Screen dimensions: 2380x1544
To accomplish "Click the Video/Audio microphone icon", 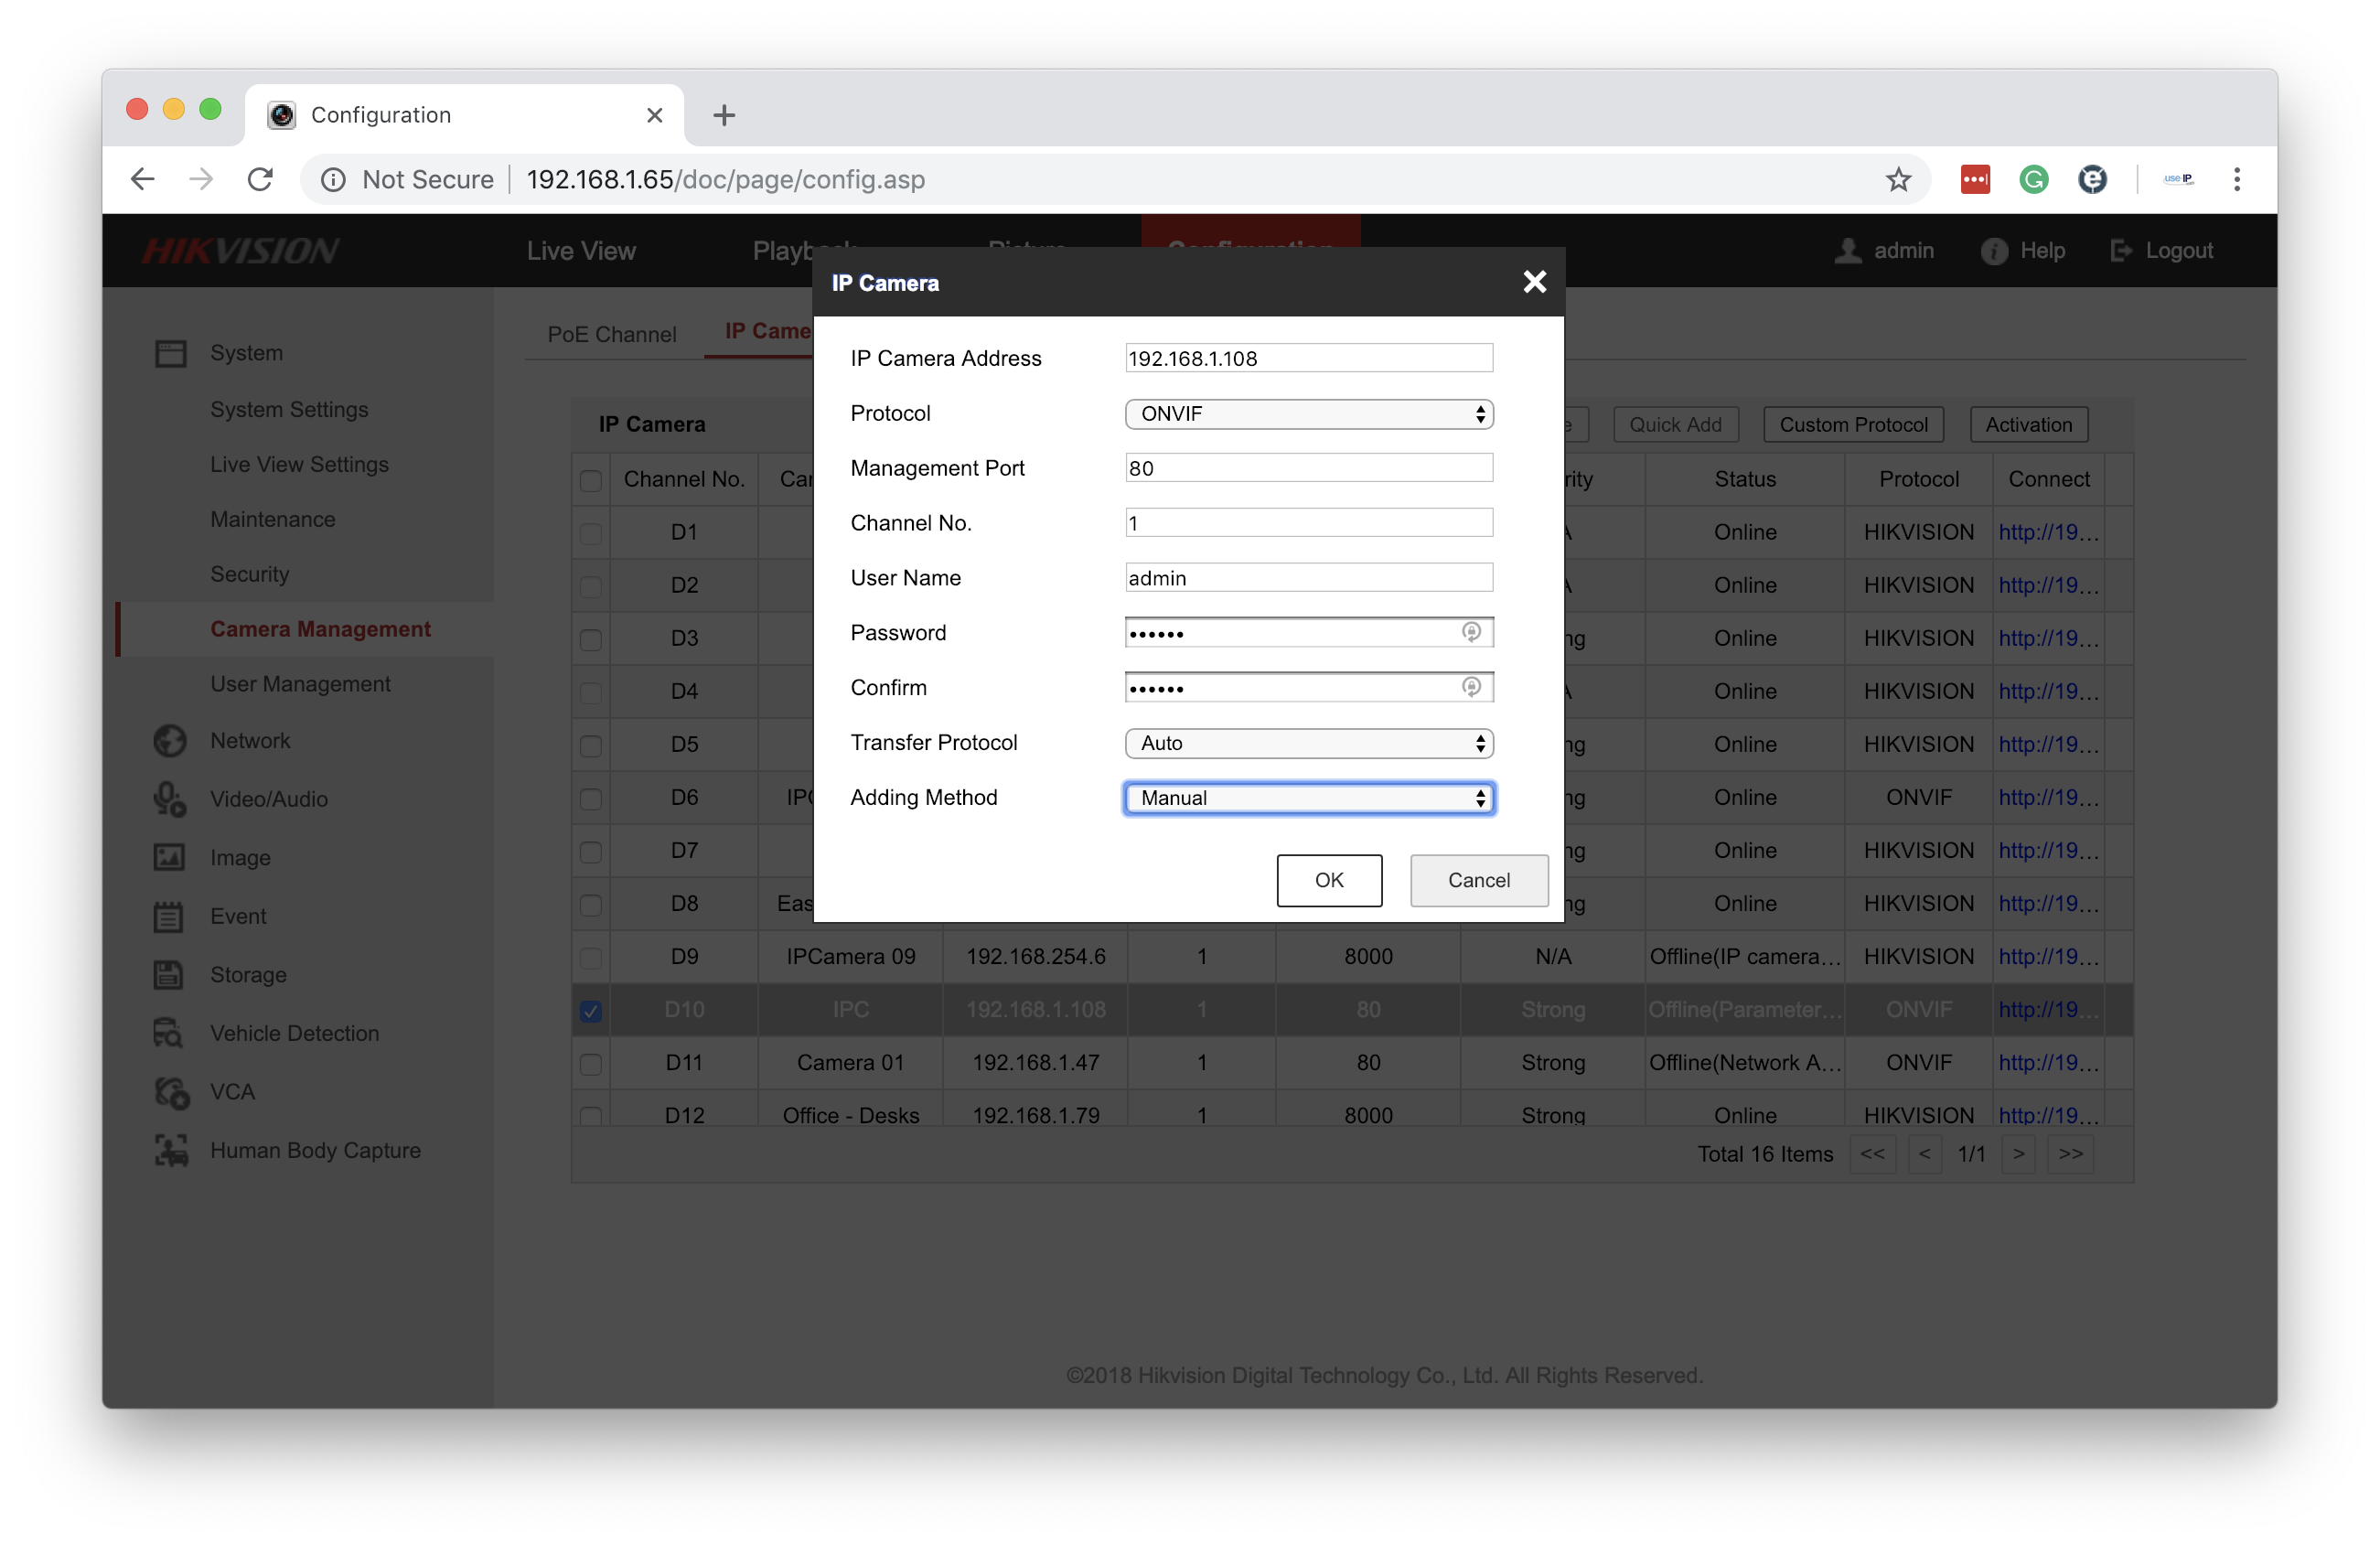I will pyautogui.click(x=170, y=799).
